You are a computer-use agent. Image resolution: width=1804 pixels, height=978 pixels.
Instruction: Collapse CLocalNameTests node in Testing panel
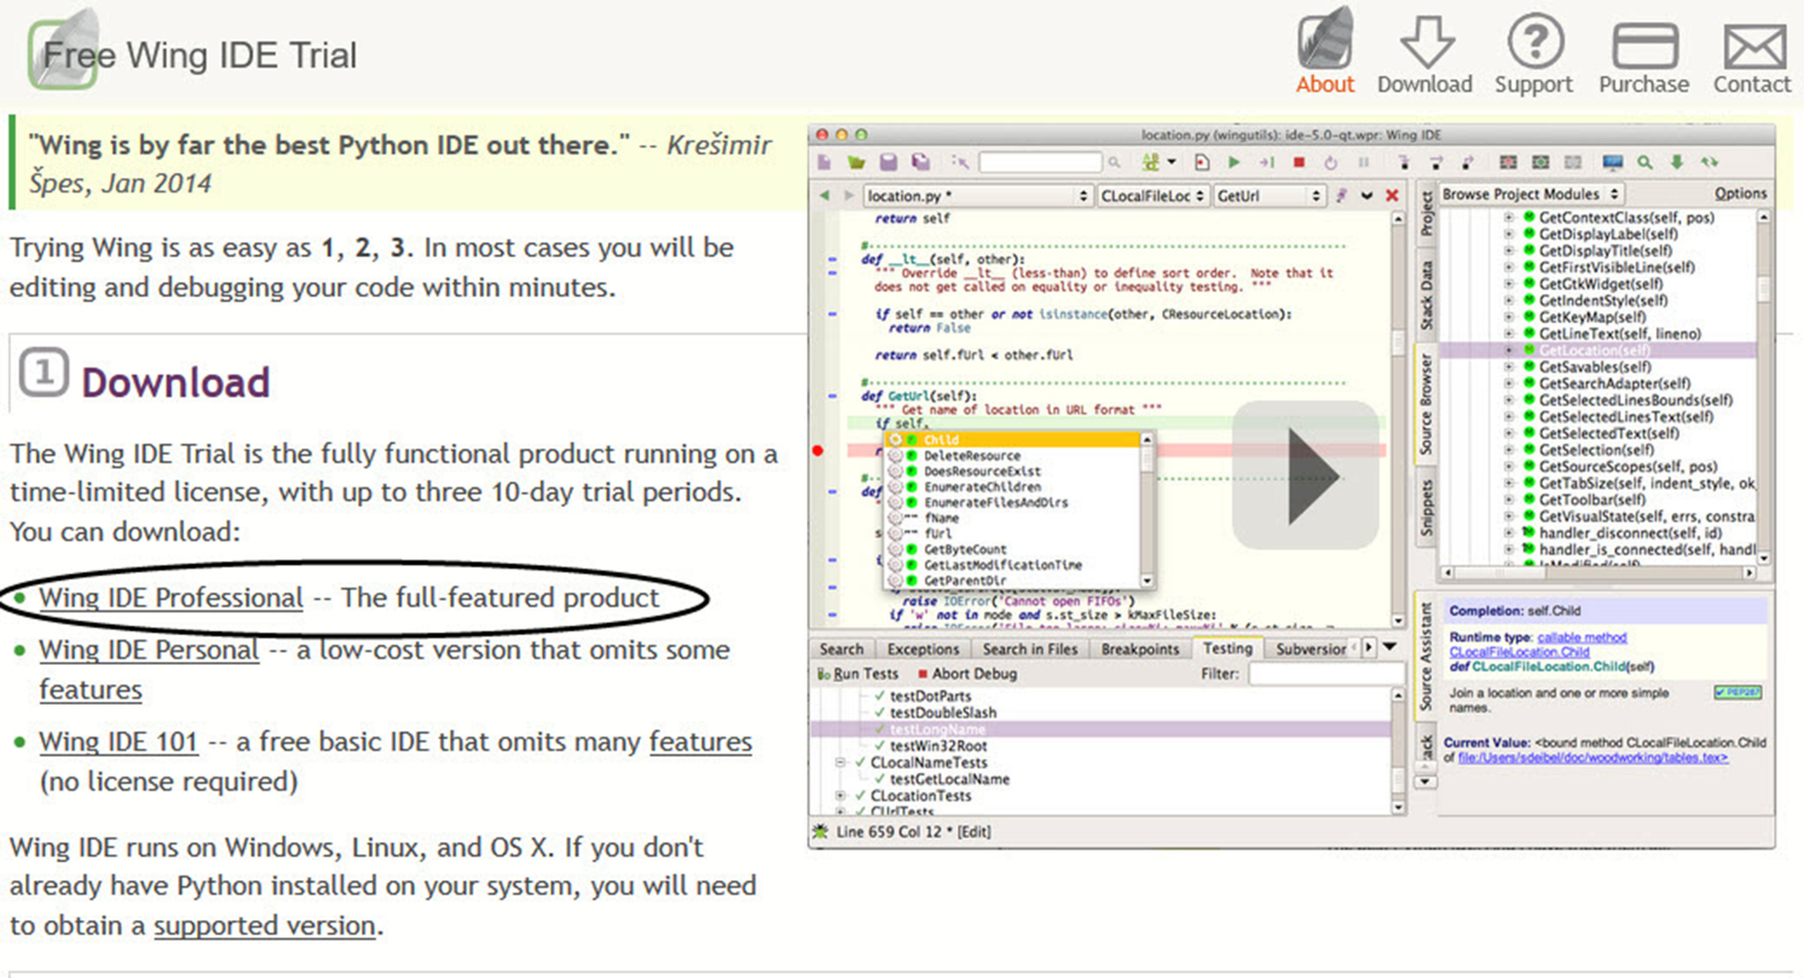coord(841,763)
